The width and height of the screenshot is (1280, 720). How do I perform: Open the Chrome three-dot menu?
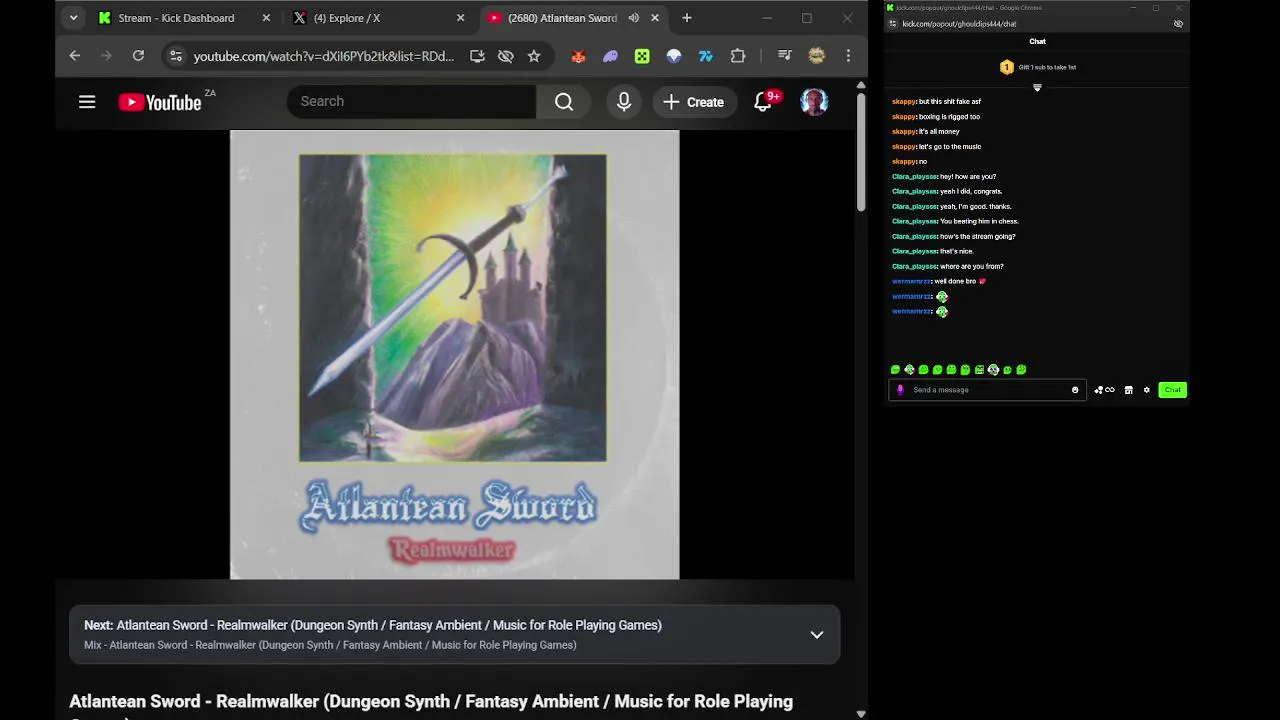[848, 56]
